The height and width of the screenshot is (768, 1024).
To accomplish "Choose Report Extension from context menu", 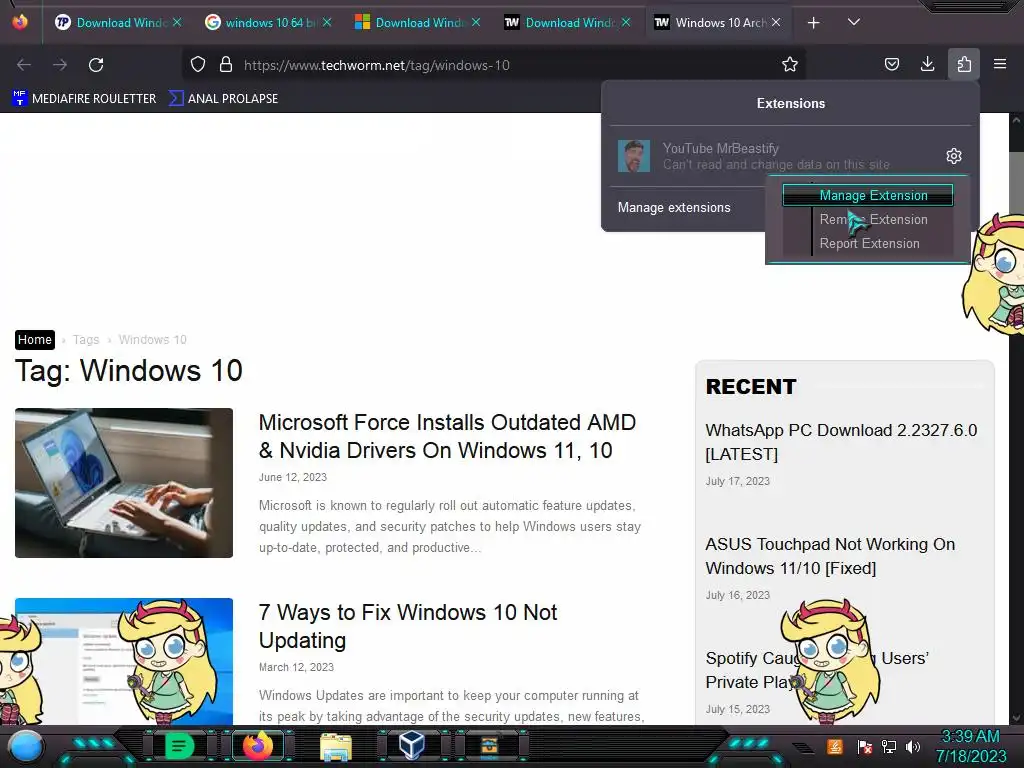I will [869, 244].
